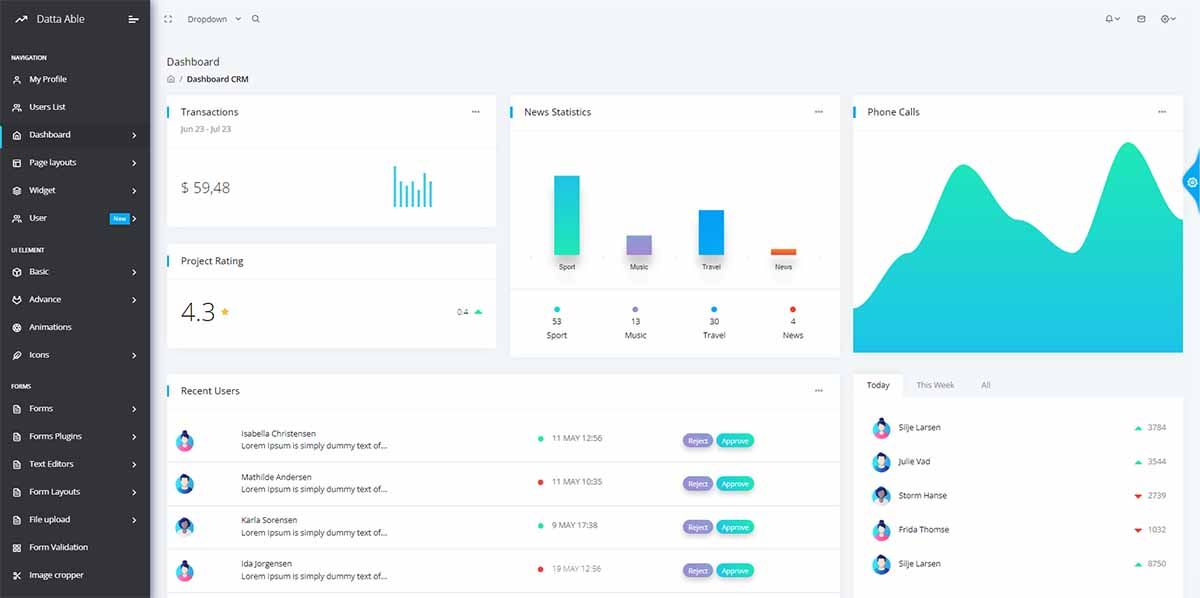Click Frida Thomse's 1032 value

click(x=1157, y=530)
